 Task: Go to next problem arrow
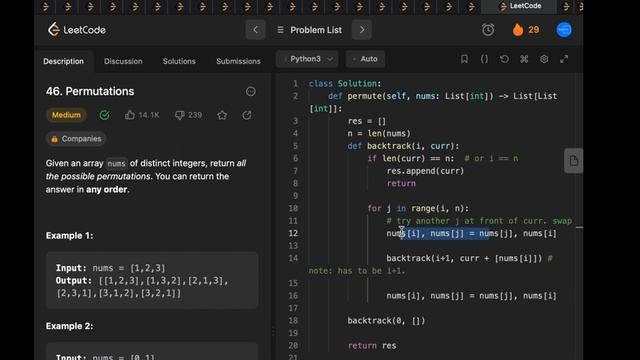[362, 30]
